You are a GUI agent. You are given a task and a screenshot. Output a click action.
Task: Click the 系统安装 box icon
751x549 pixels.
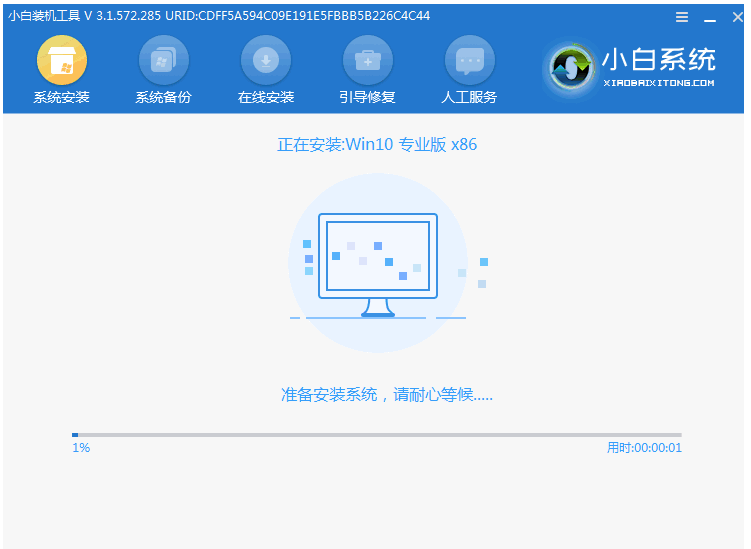click(x=62, y=61)
